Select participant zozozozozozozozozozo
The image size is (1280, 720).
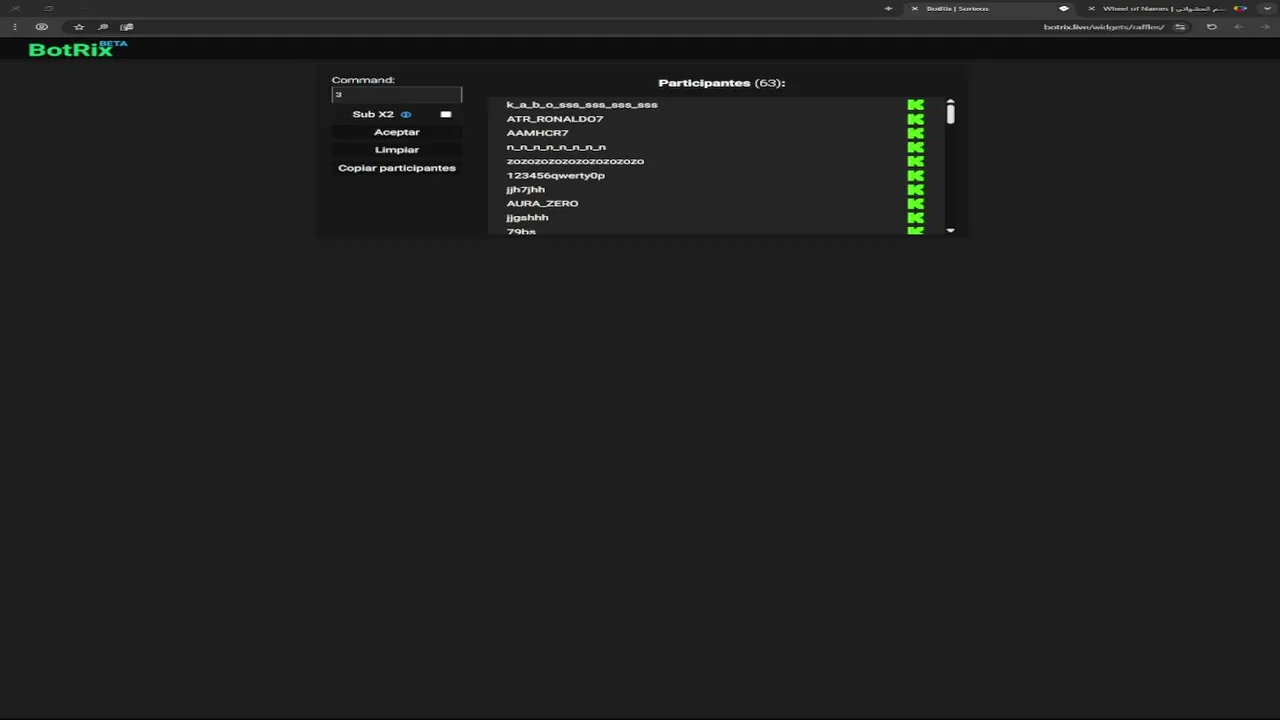(x=575, y=161)
